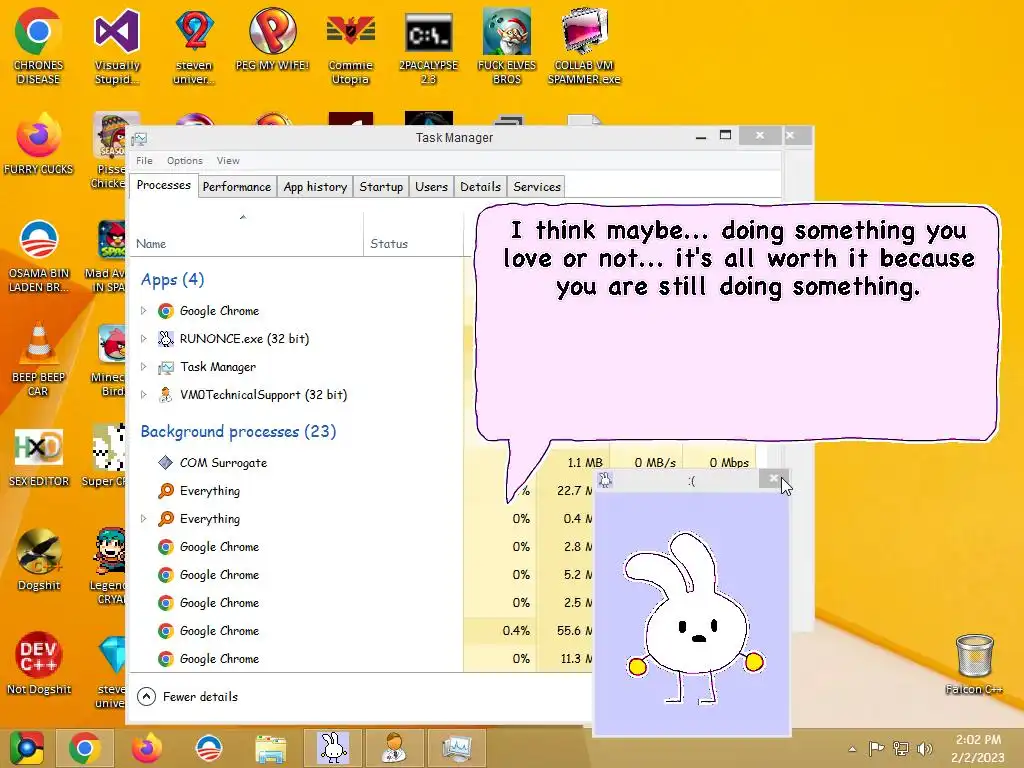The height and width of the screenshot is (768, 1024).
Task: Click the Obama logo taskbar icon
Action: click(x=208, y=748)
